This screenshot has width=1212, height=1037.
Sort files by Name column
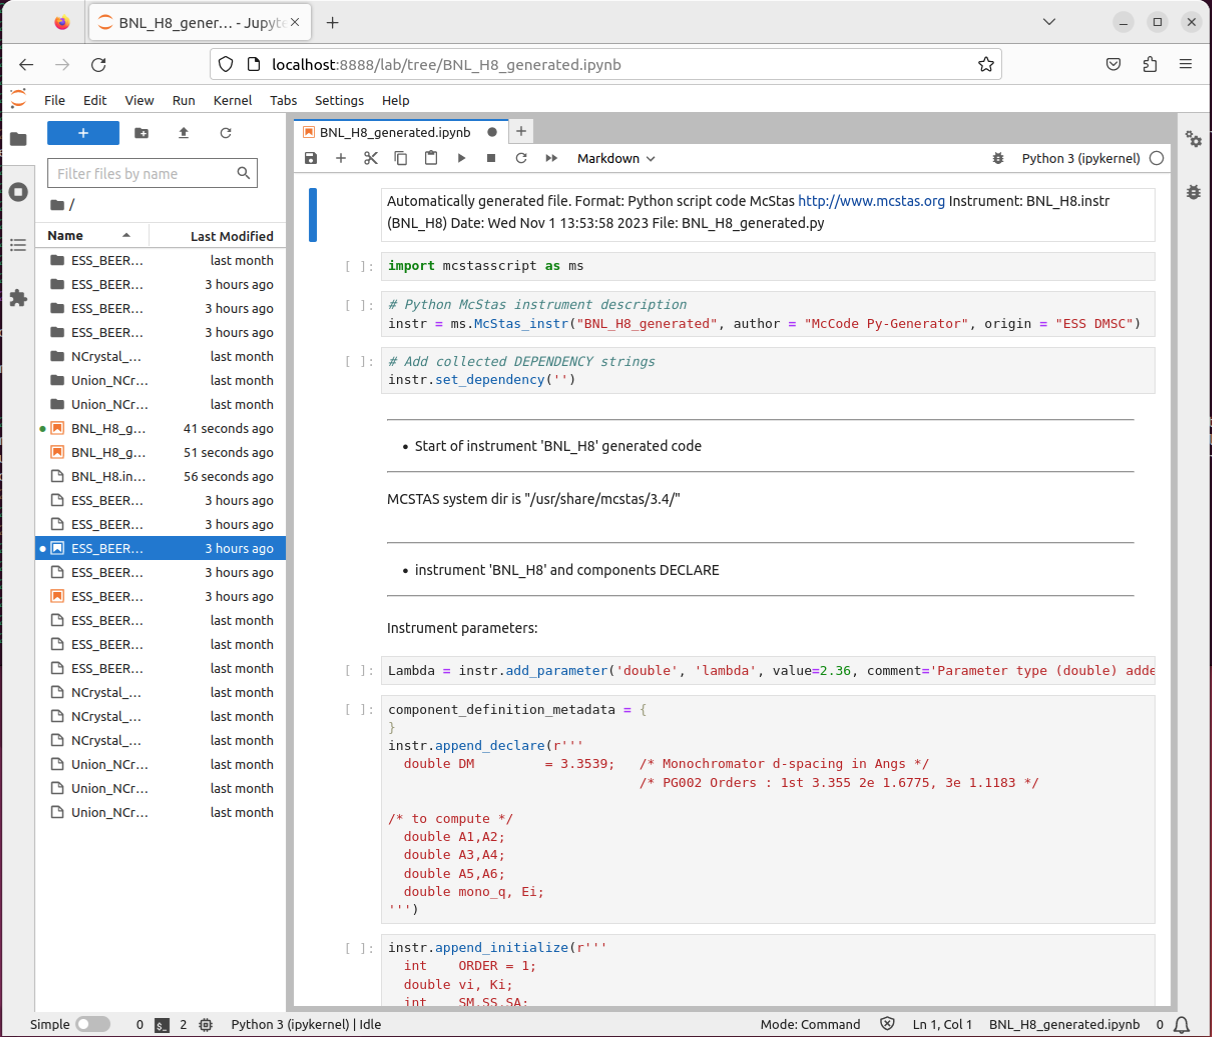pyautogui.click(x=66, y=236)
